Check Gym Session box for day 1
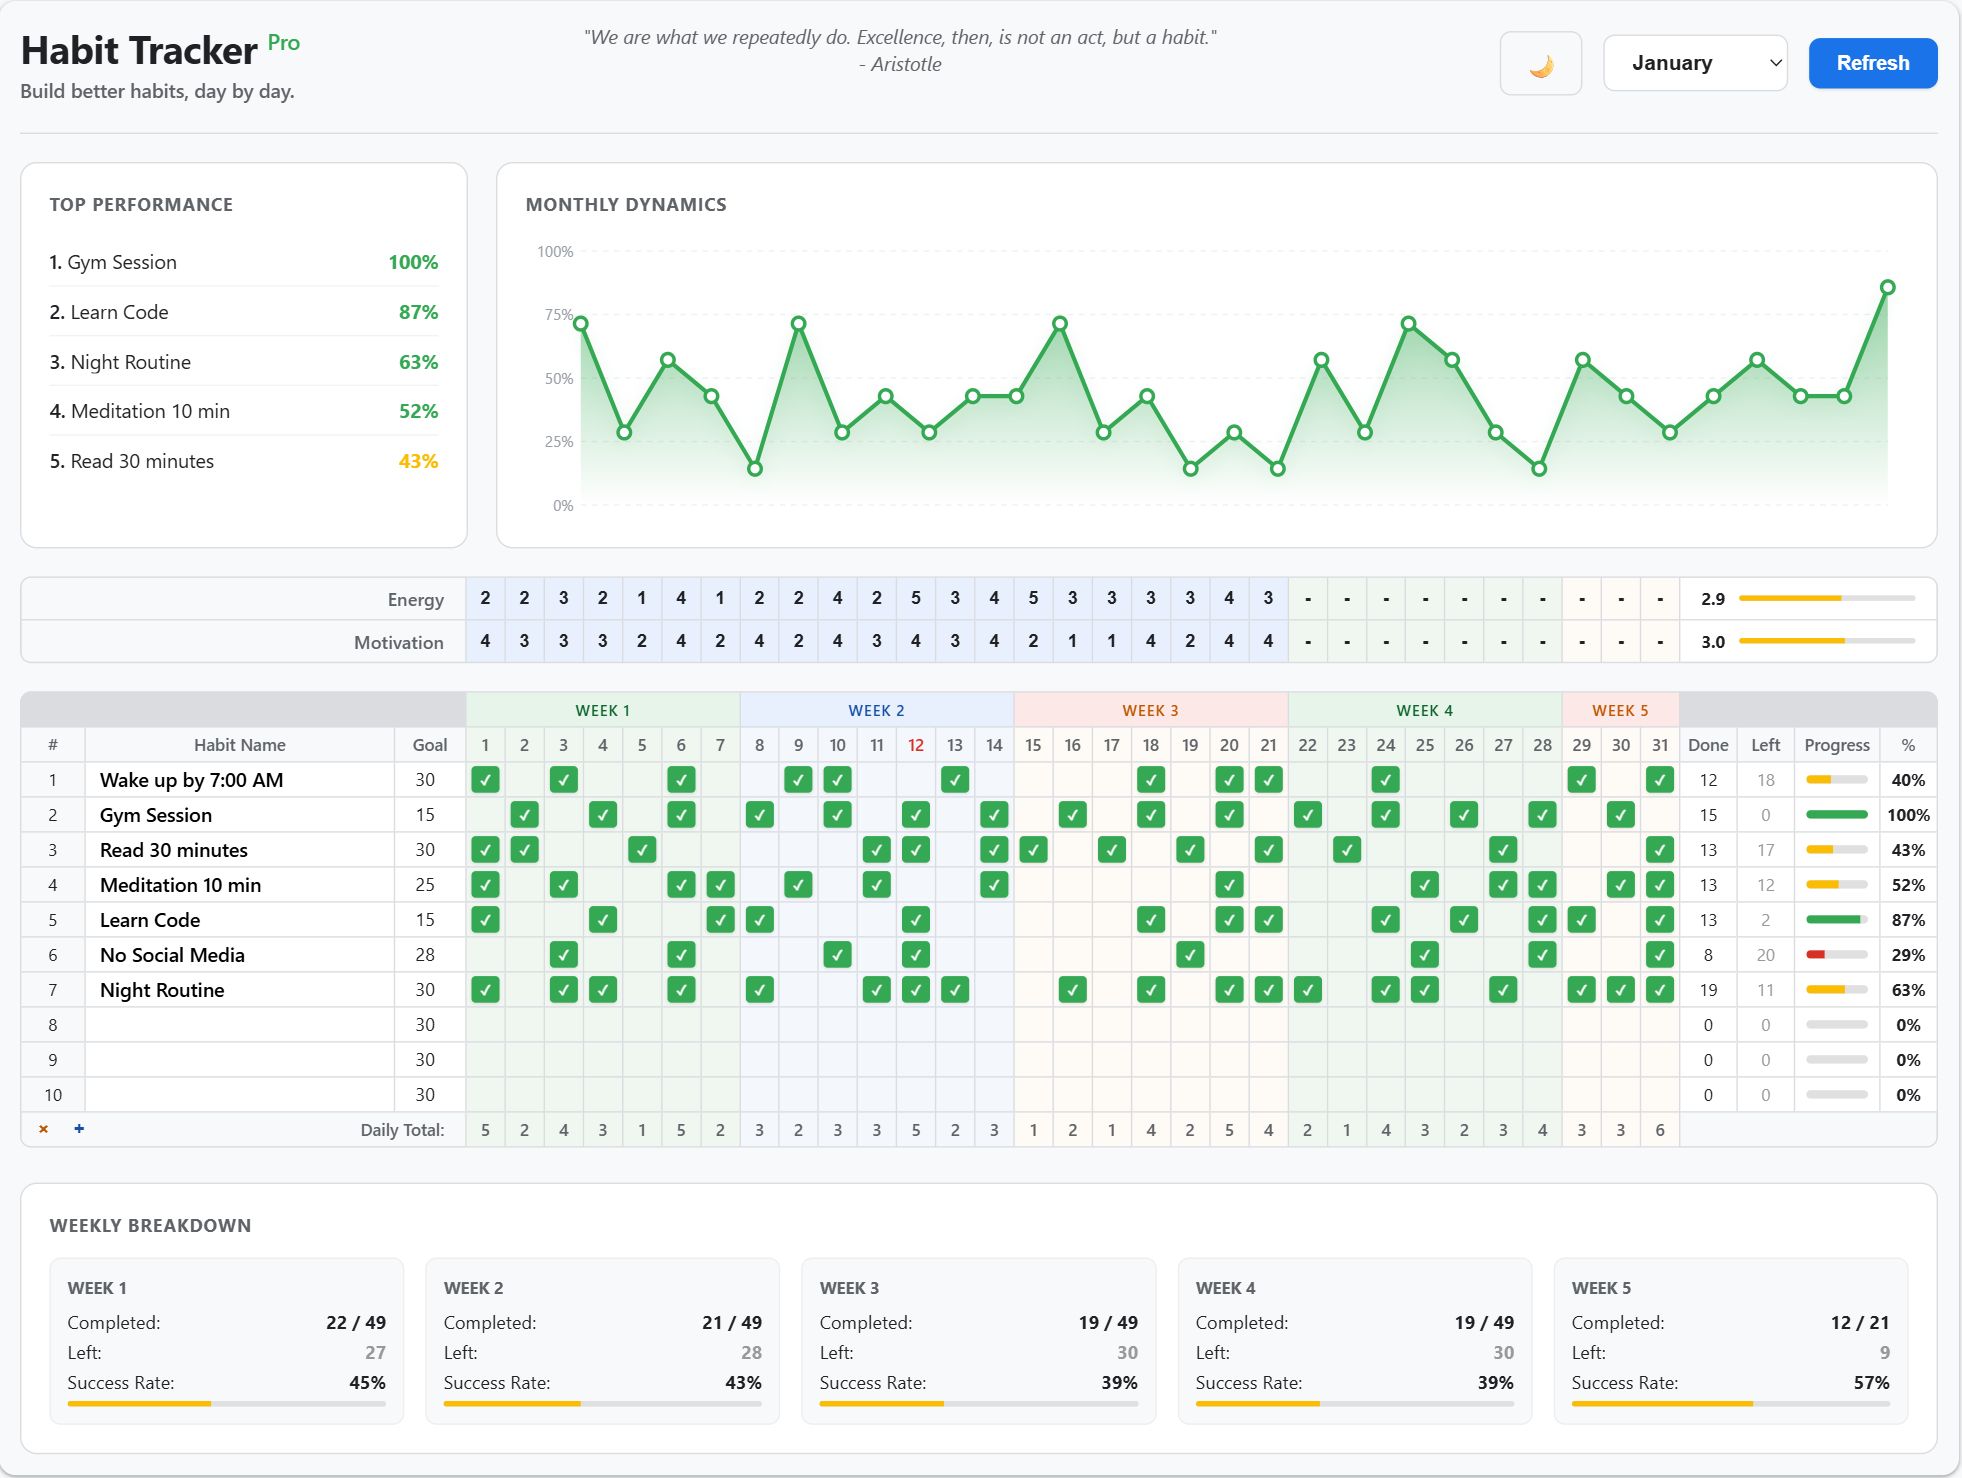Viewport: 1962px width, 1478px height. point(485,815)
